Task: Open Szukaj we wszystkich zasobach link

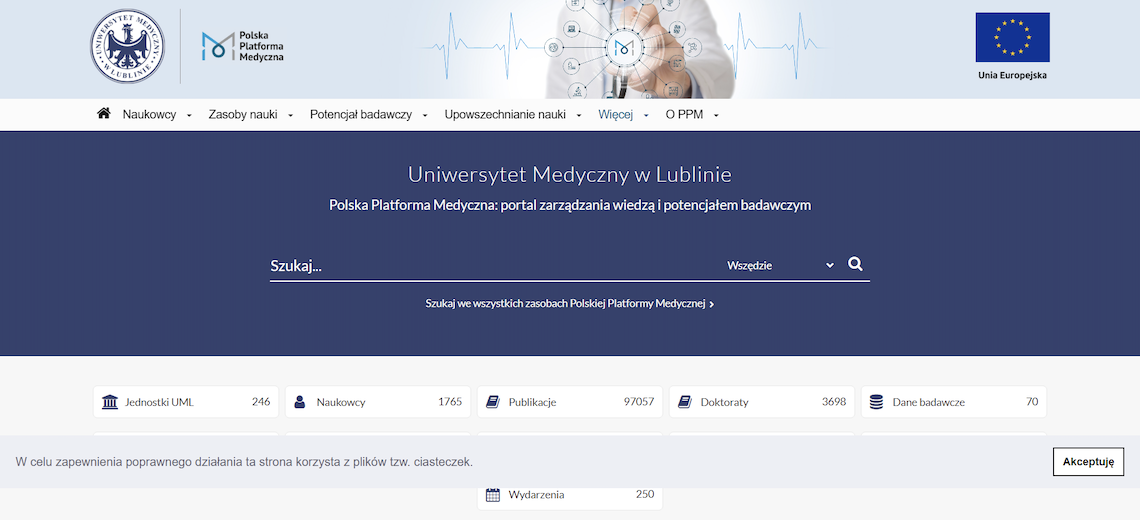Action: [569, 304]
